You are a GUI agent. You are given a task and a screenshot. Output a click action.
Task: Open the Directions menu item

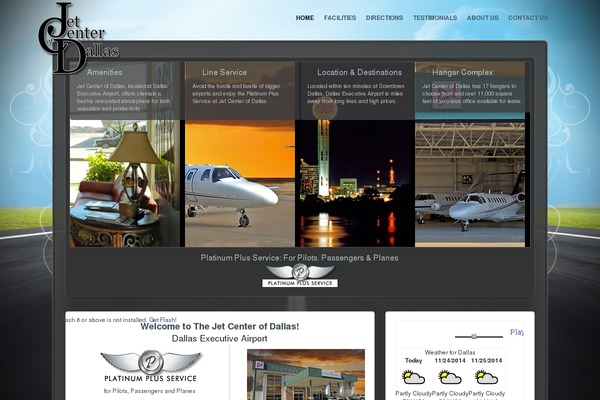coord(384,18)
